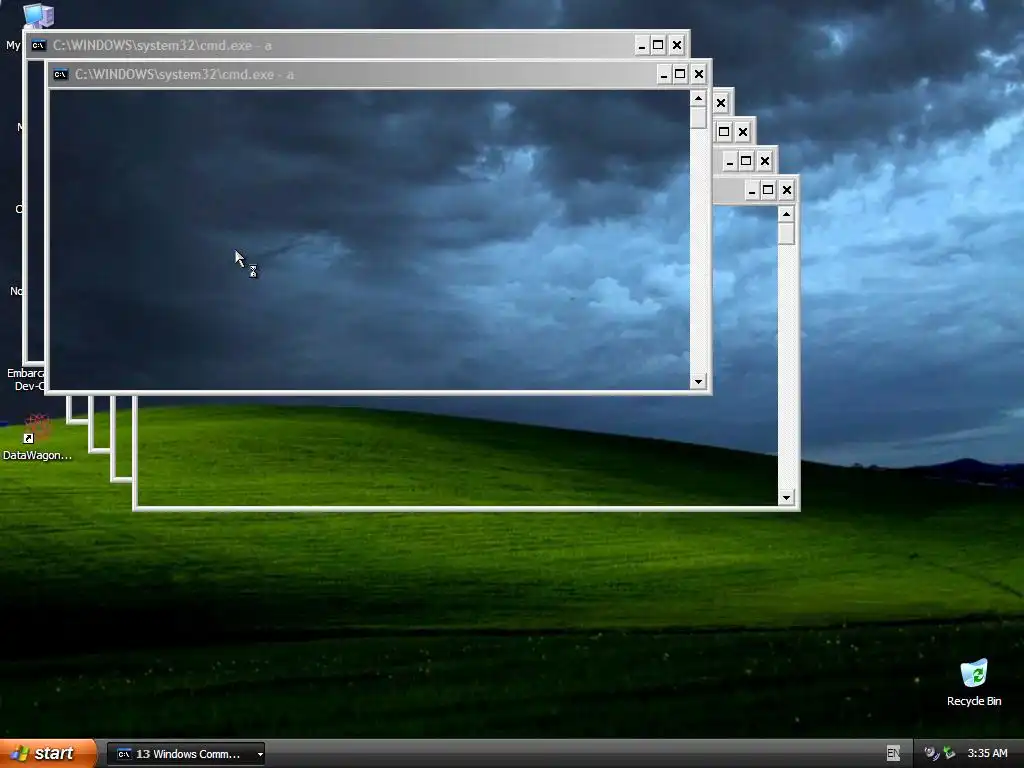
Task: Minimize the second-lowest cascaded cmd window
Action: pyautogui.click(x=729, y=161)
